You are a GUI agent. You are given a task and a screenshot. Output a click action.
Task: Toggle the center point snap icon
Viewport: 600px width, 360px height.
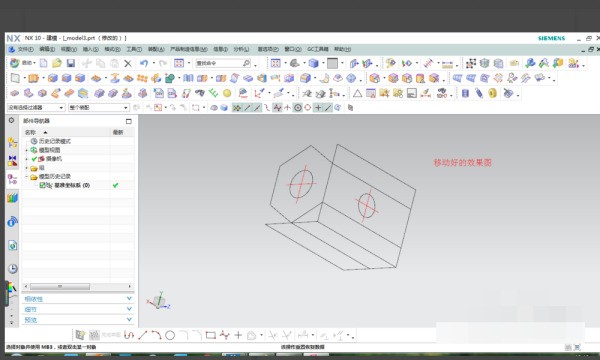coord(298,108)
